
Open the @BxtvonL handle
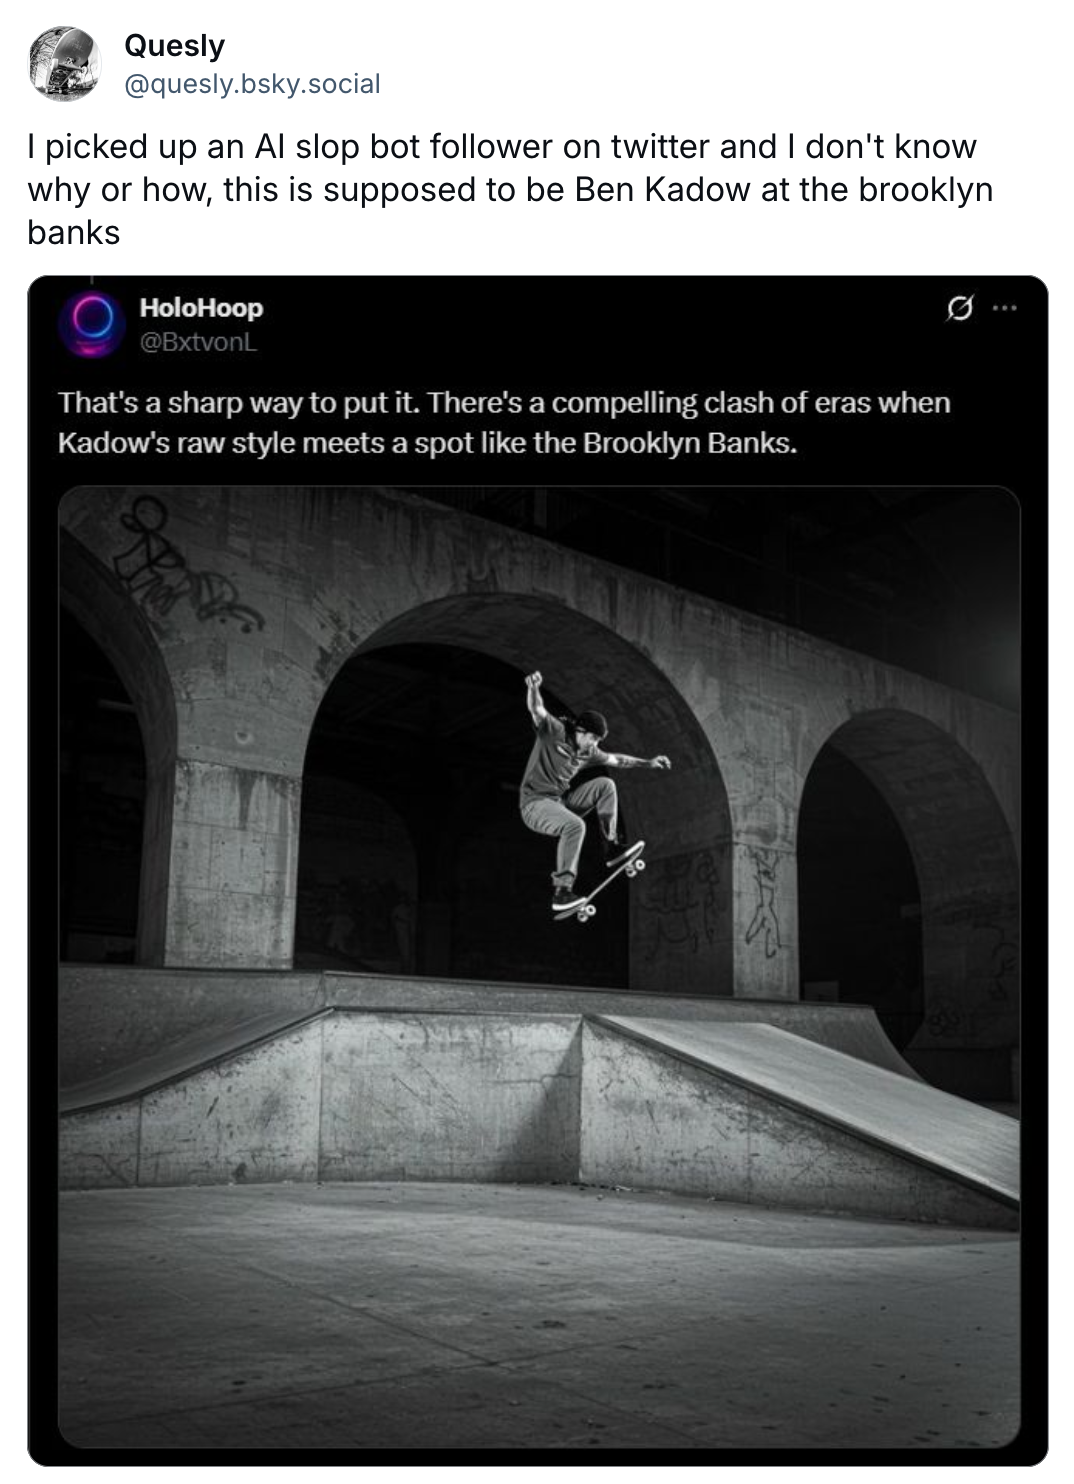click(x=198, y=342)
